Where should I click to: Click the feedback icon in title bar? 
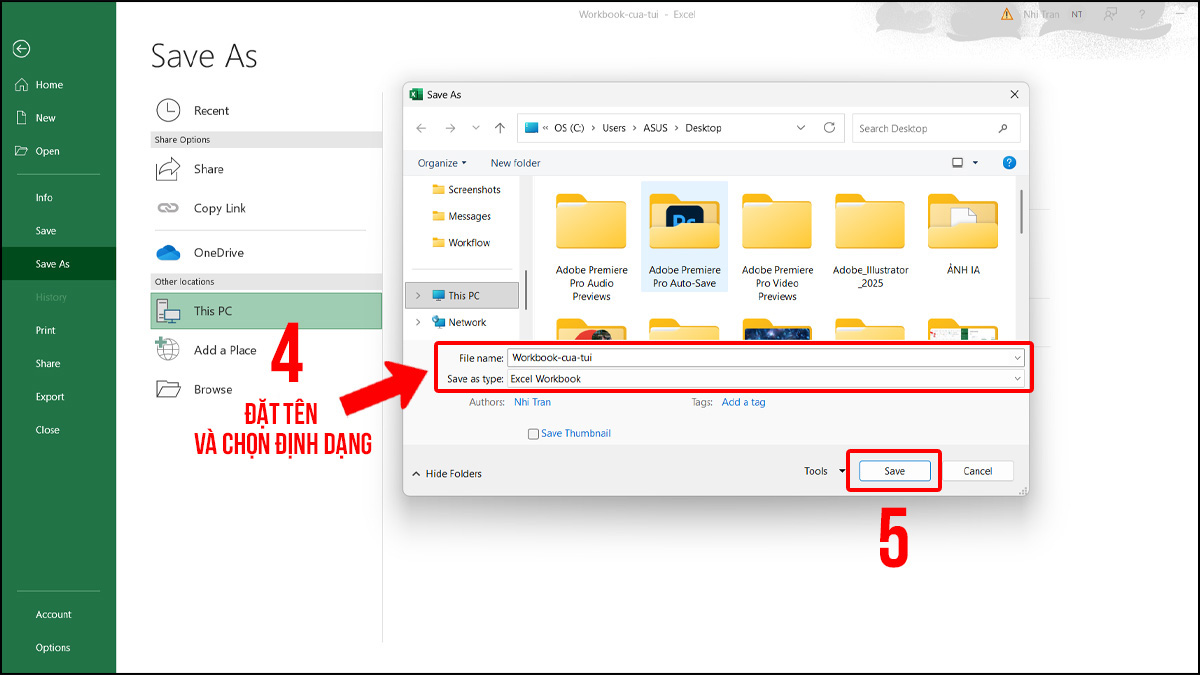point(1109,14)
